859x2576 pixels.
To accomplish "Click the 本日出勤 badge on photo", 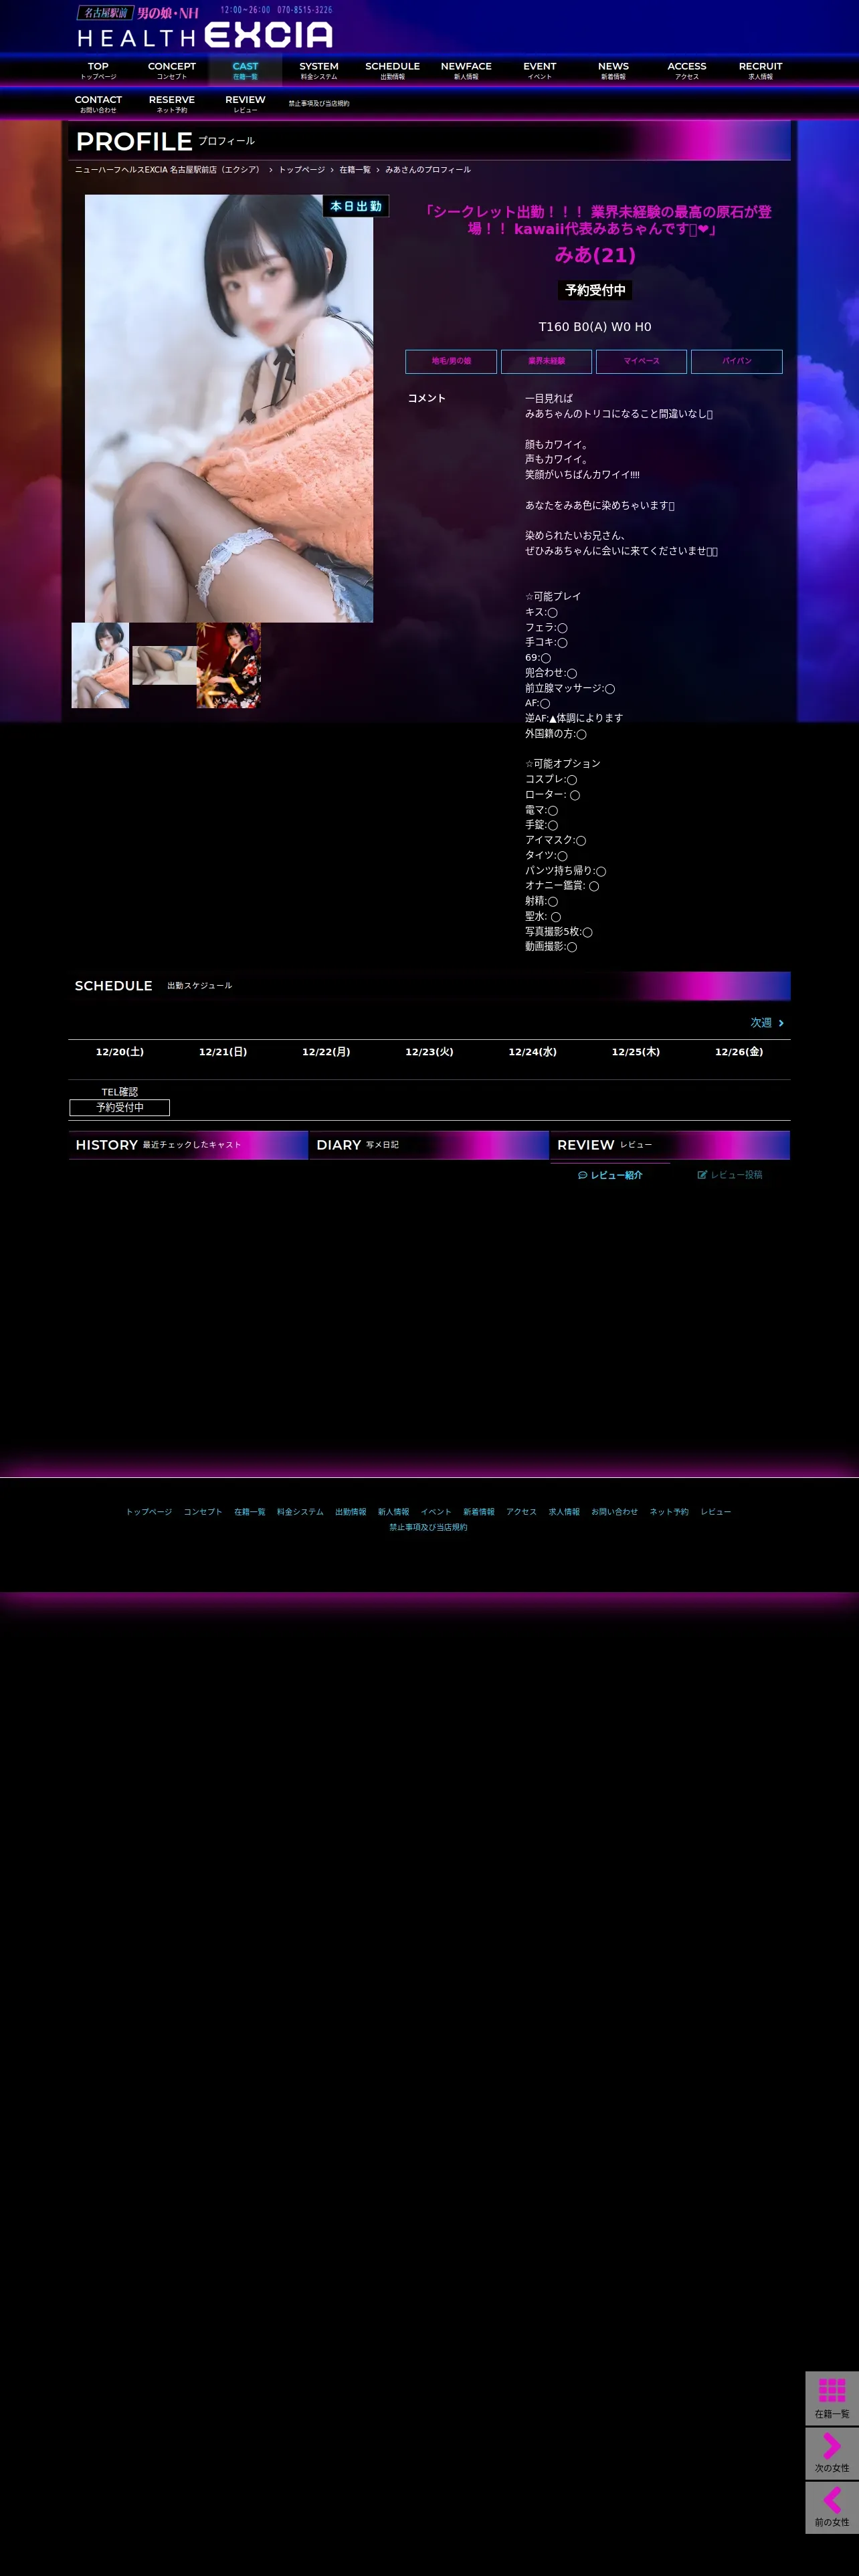I will [356, 206].
